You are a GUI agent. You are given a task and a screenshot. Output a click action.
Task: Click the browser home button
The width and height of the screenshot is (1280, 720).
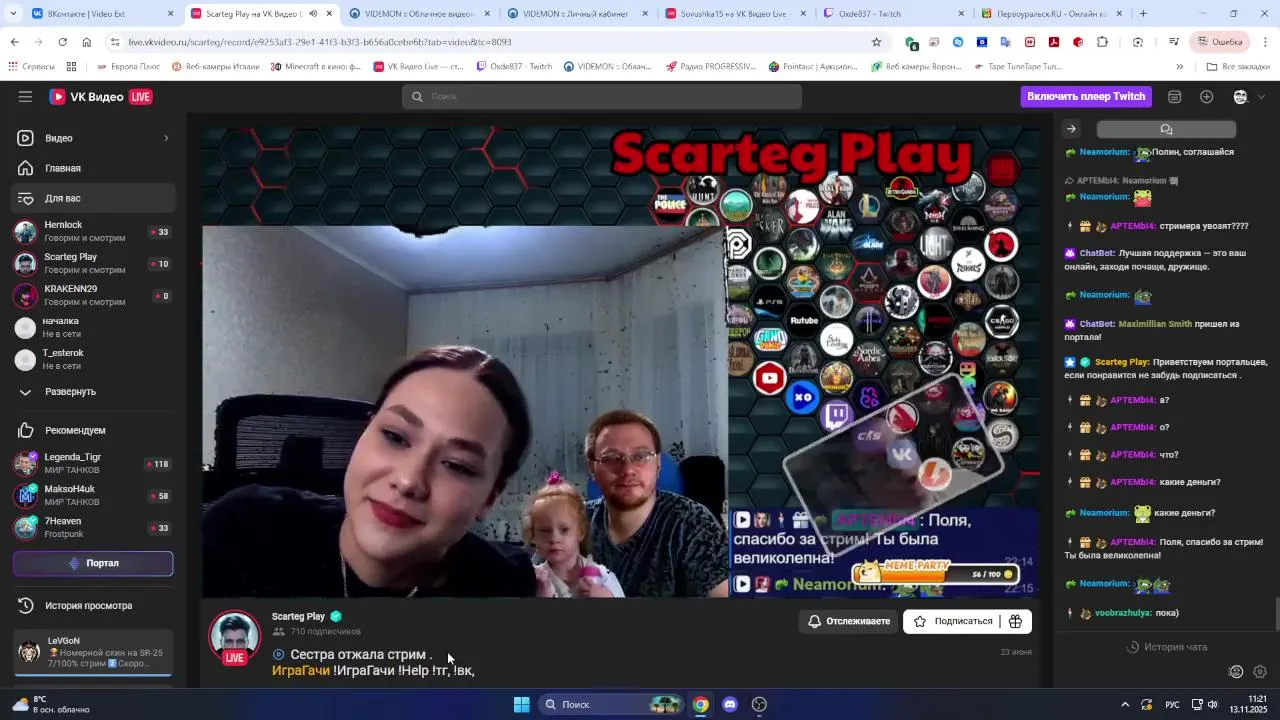(86, 42)
